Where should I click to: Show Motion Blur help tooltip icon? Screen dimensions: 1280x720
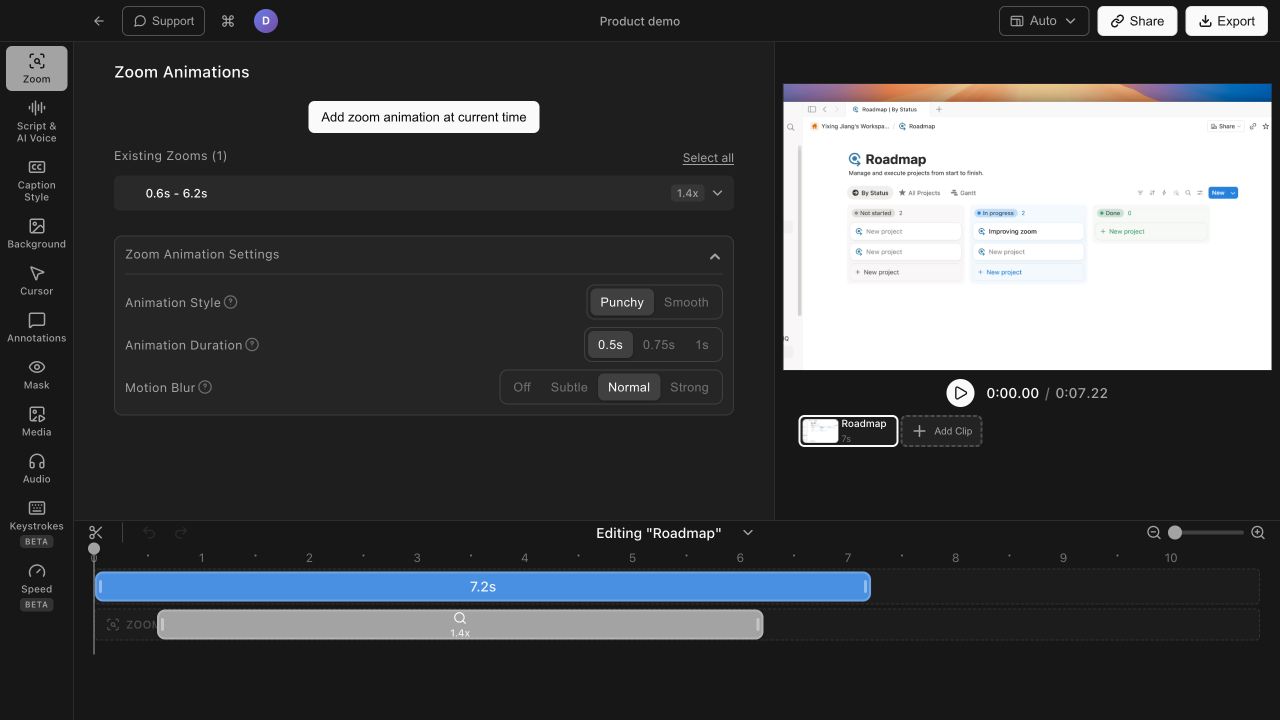[x=205, y=387]
